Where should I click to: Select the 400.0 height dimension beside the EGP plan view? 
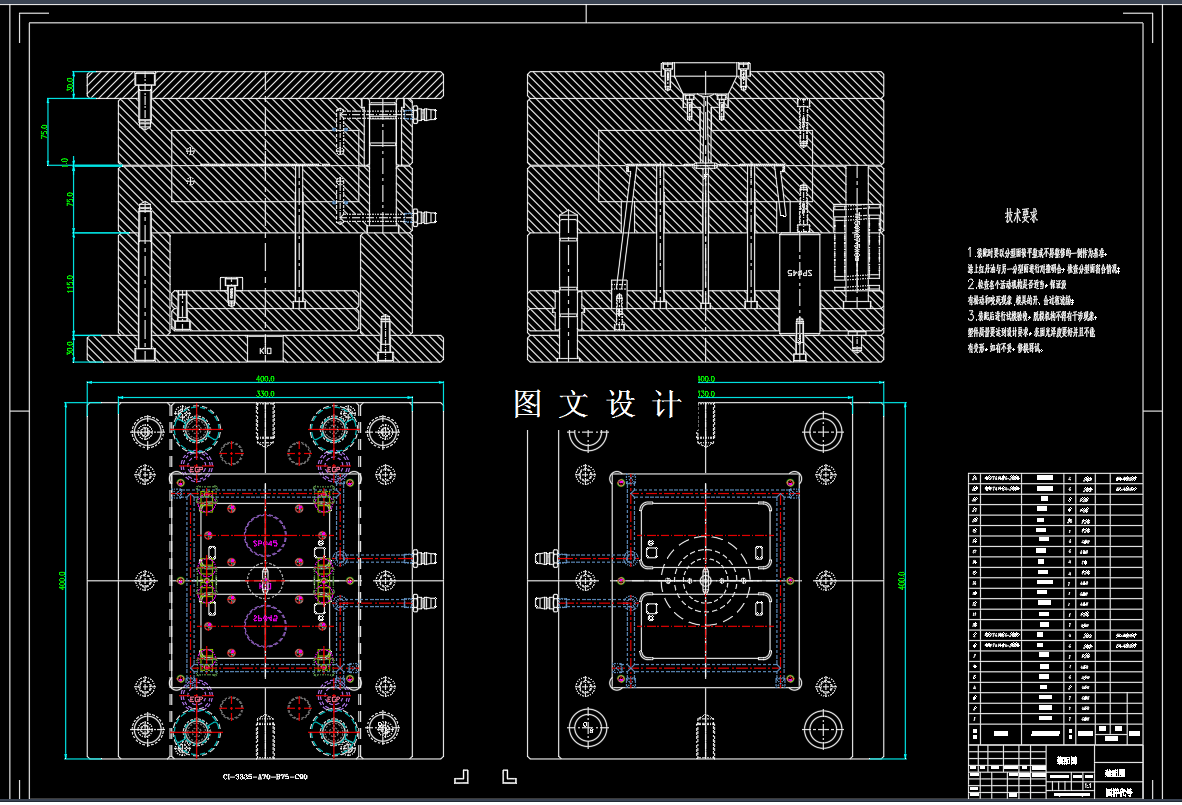click(x=63, y=580)
